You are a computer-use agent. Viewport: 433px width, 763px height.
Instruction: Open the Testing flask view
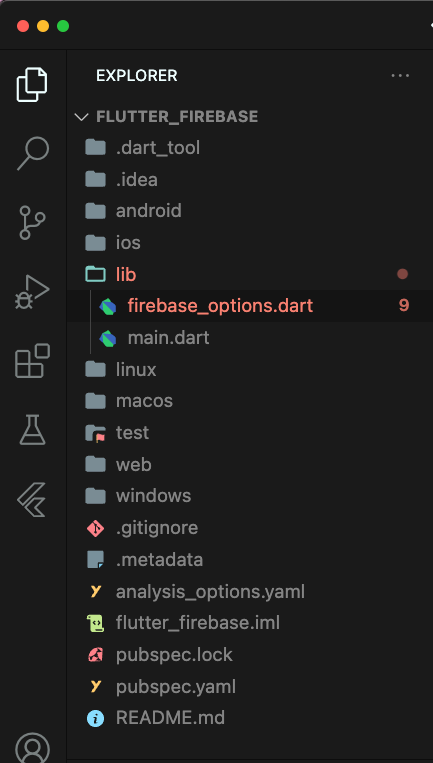tap(33, 430)
